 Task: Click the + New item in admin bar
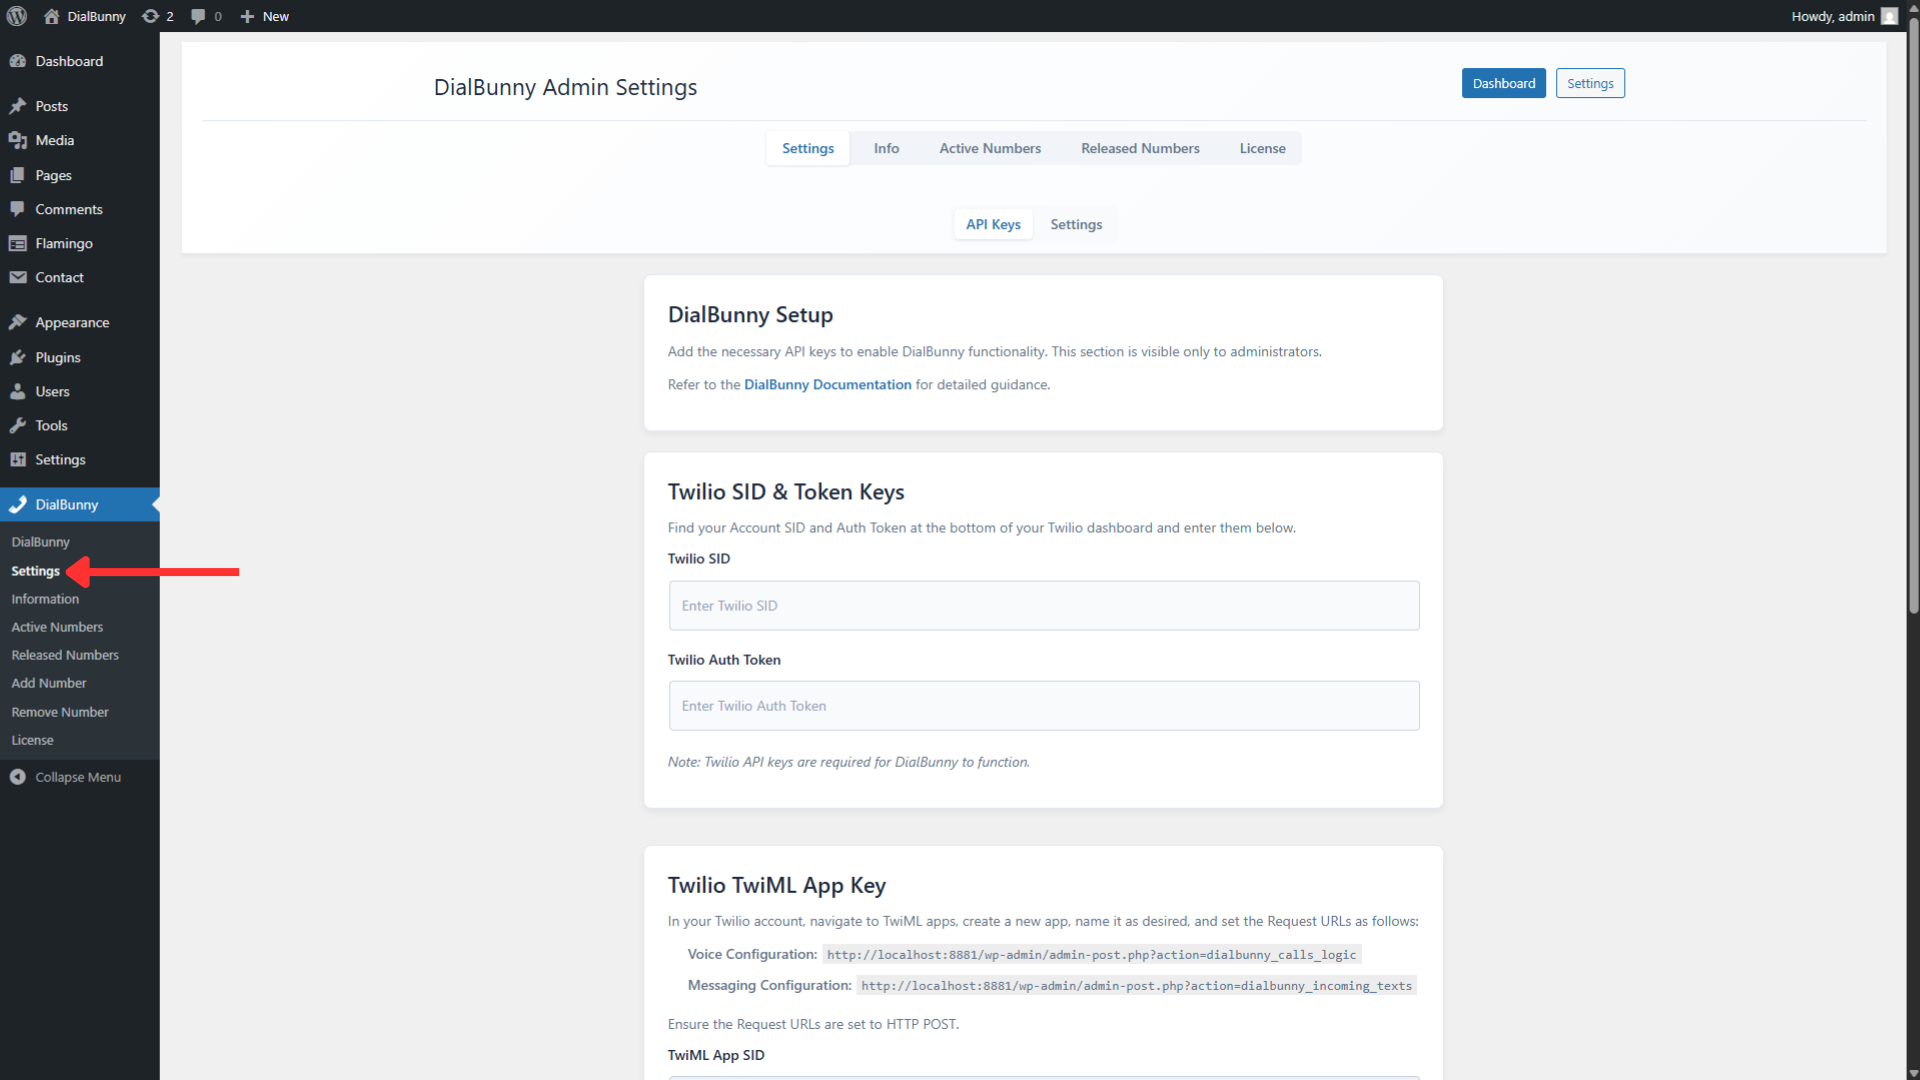pyautogui.click(x=263, y=16)
